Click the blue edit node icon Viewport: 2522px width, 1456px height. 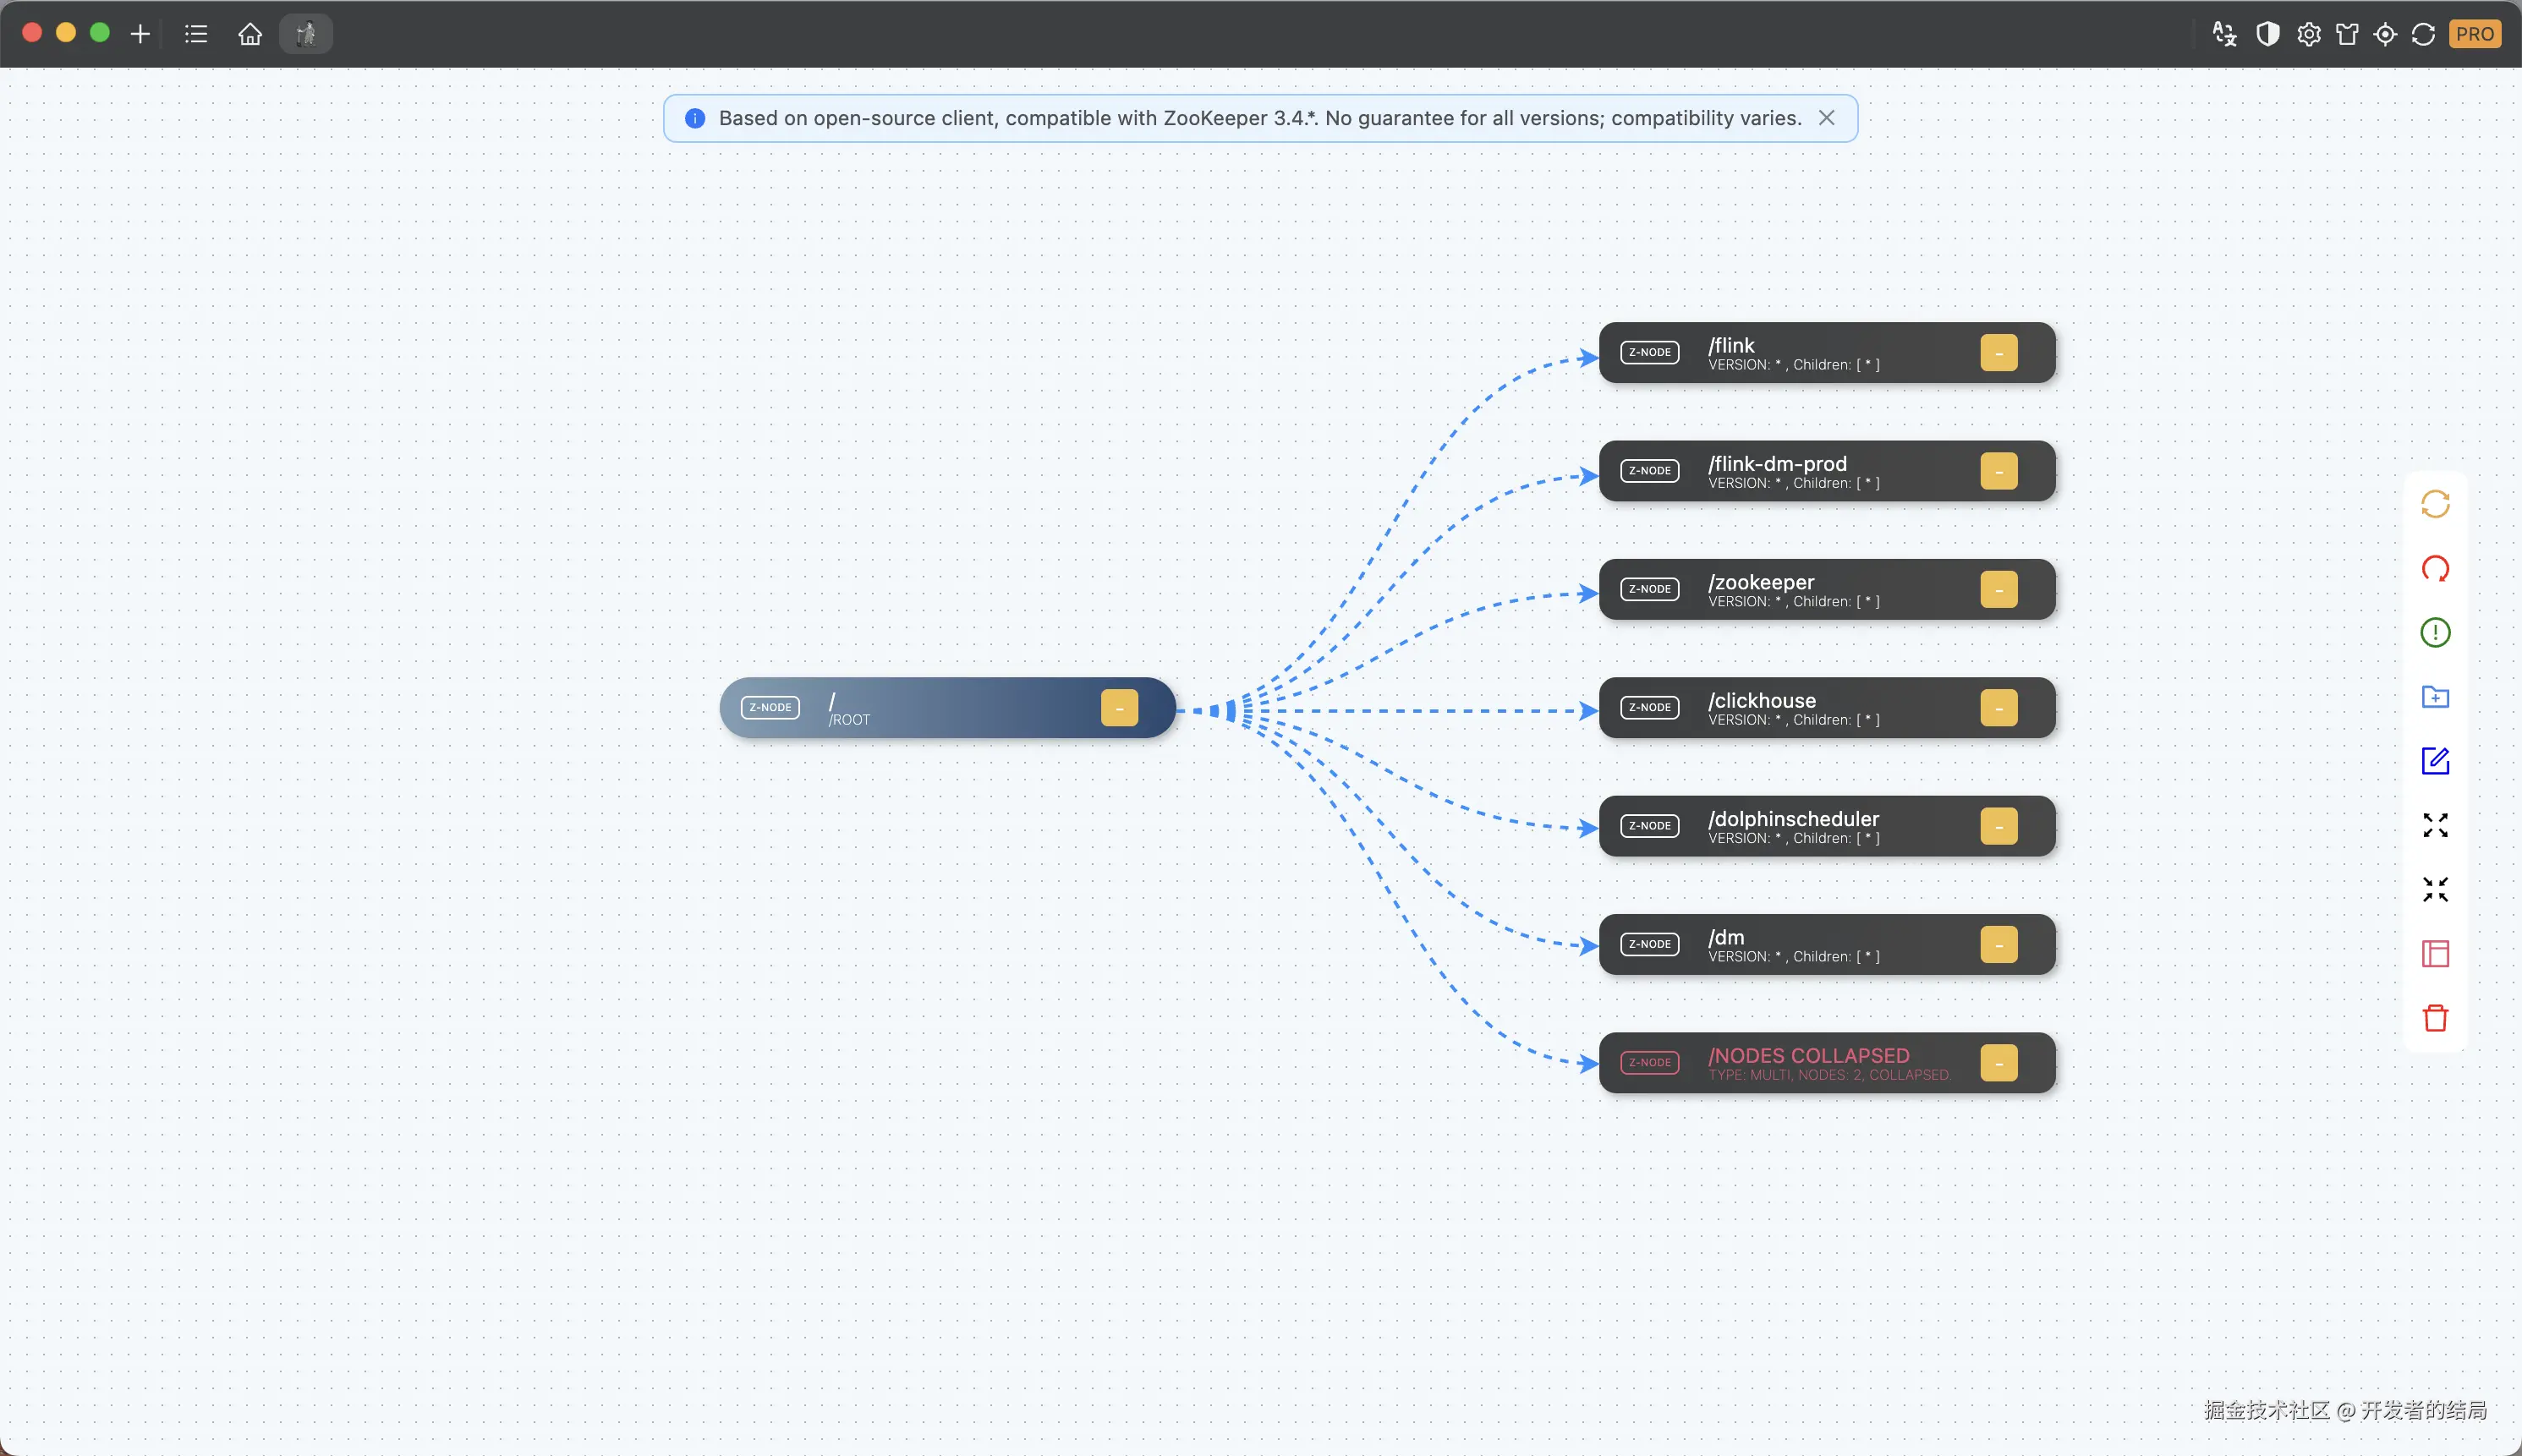tap(2435, 761)
